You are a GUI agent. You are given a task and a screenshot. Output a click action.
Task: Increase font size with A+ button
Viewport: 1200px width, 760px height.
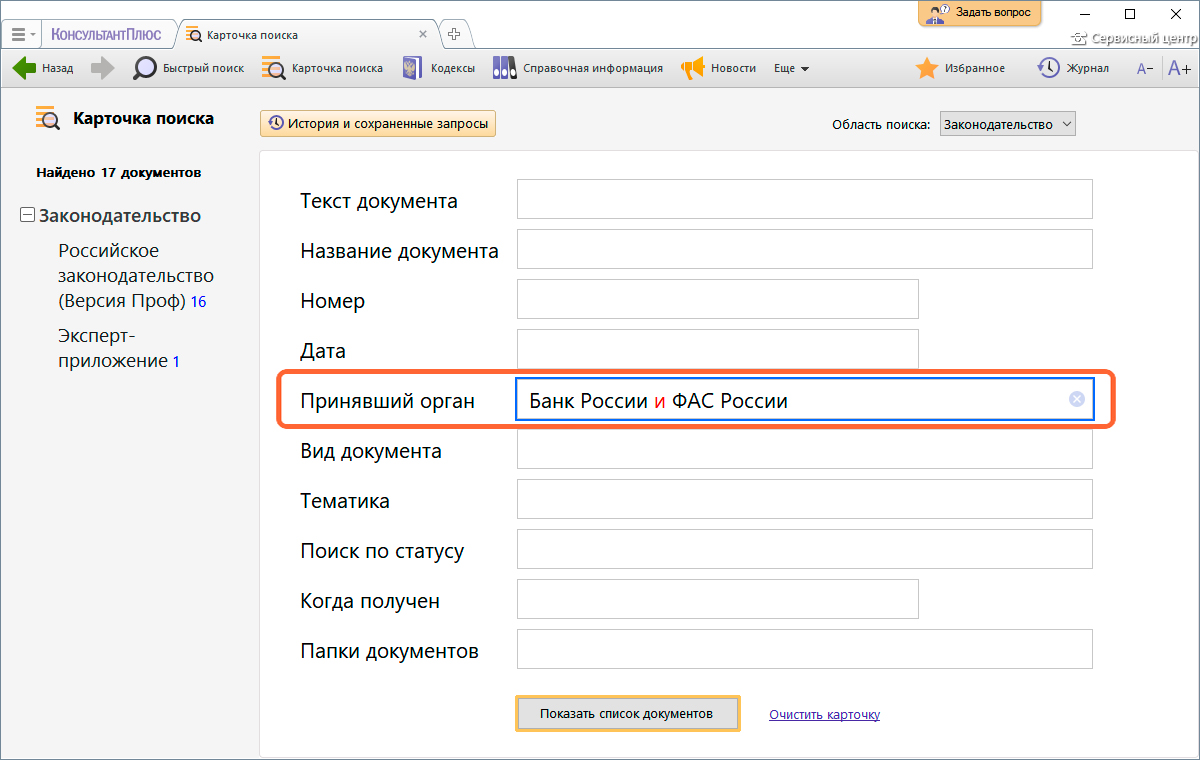1180,68
